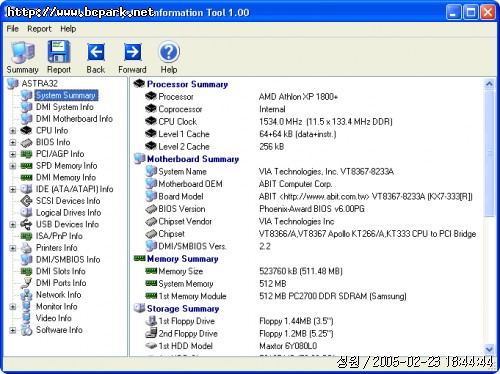The image size is (500, 374).
Task: Select the 1st Floppy Drive row label
Action: [x=186, y=321]
